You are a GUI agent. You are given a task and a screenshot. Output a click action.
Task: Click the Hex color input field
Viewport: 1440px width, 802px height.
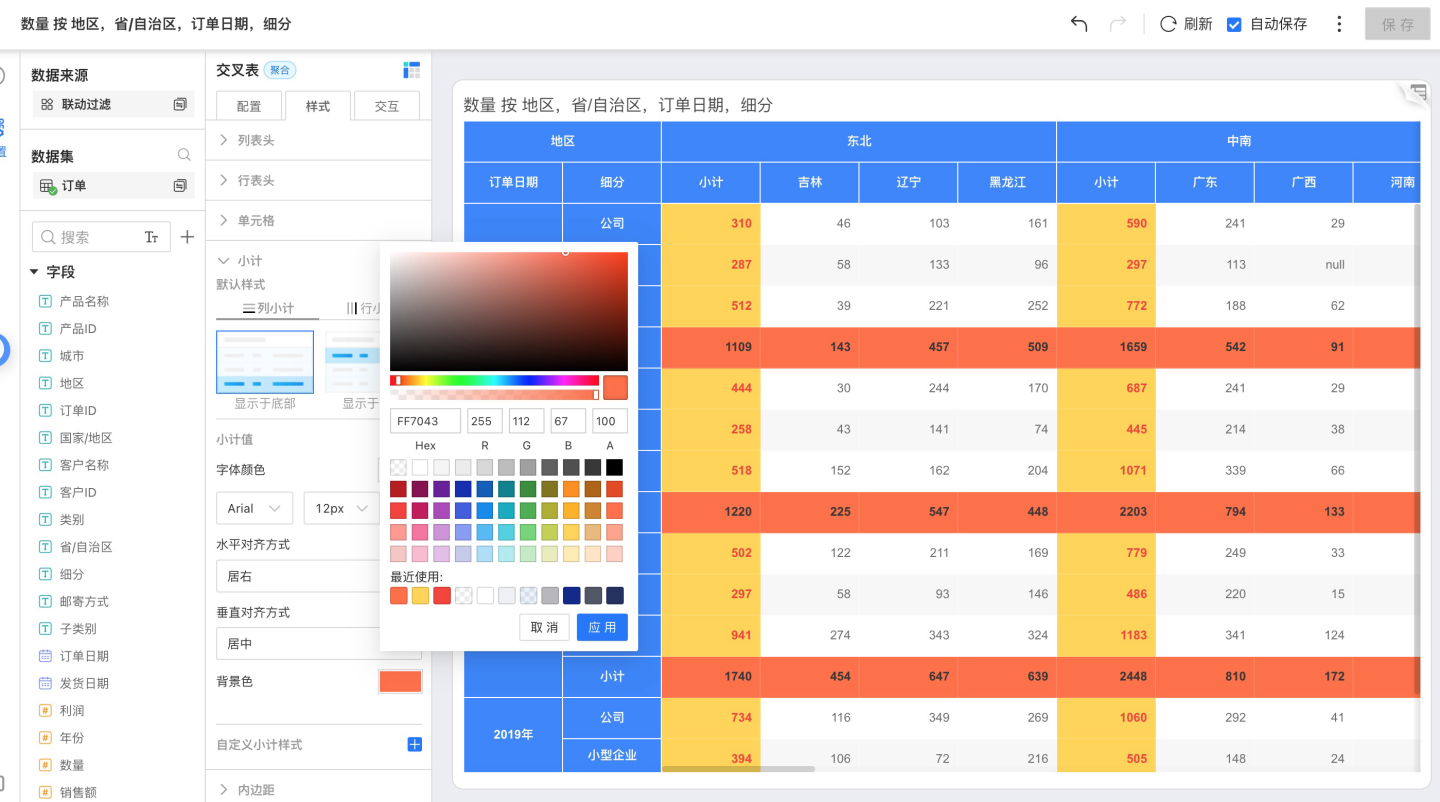point(425,421)
